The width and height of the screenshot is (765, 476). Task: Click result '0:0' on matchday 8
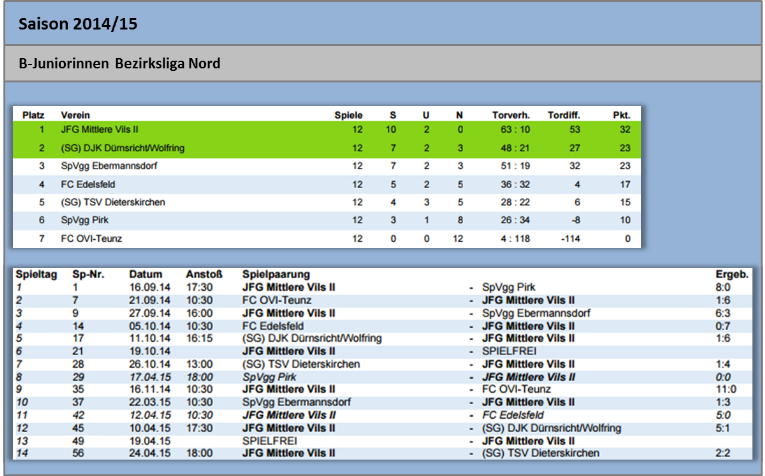click(723, 377)
